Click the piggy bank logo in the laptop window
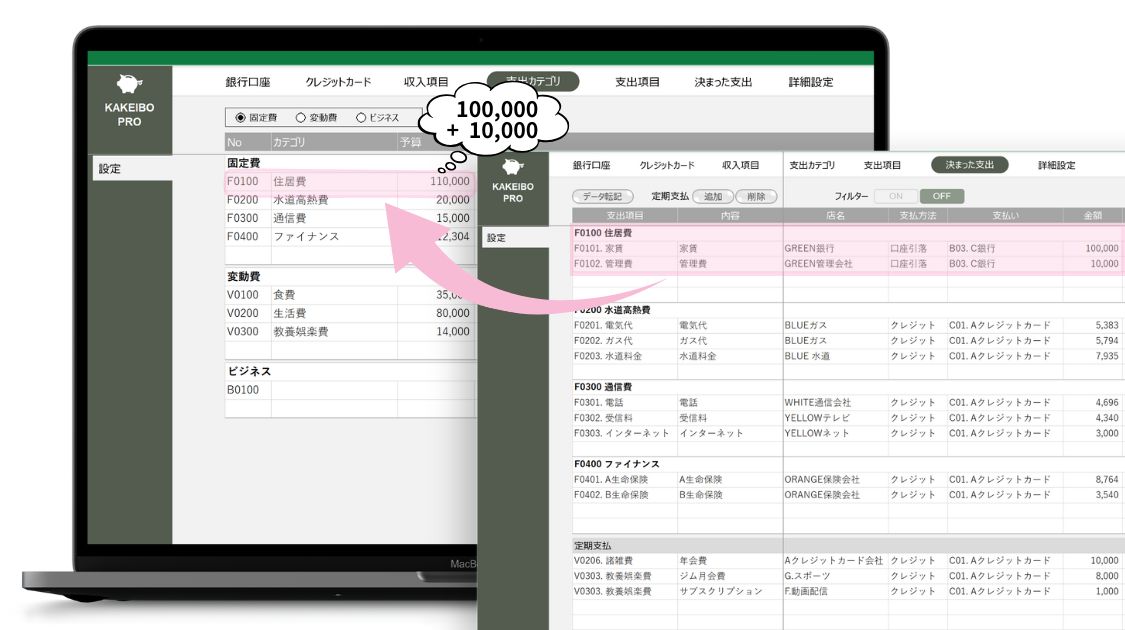This screenshot has width=1125, height=630. (129, 85)
